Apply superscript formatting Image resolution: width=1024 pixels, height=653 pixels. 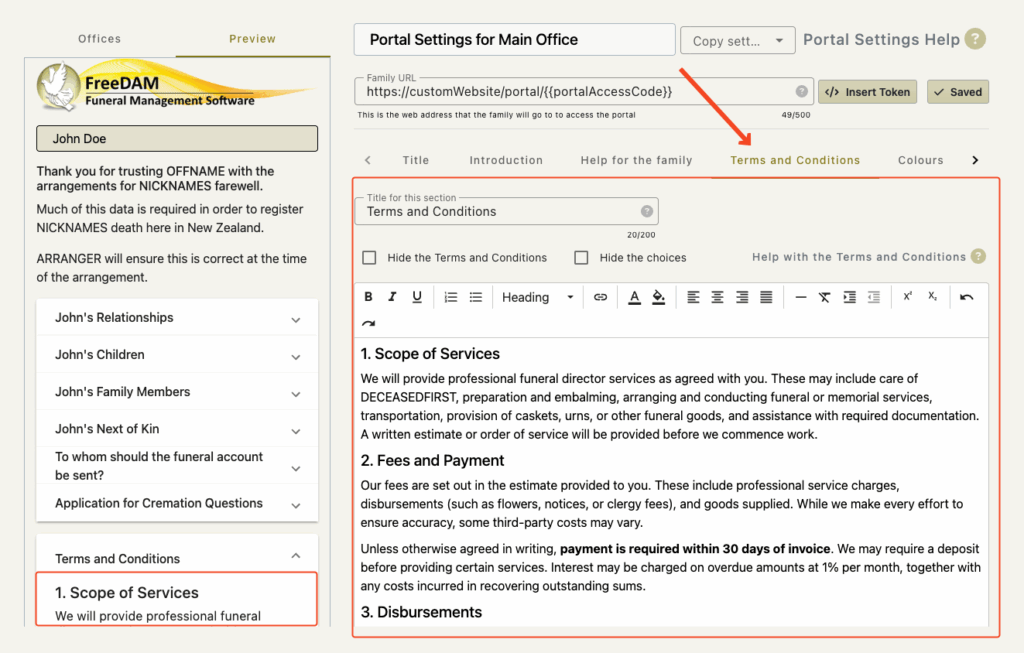908,296
